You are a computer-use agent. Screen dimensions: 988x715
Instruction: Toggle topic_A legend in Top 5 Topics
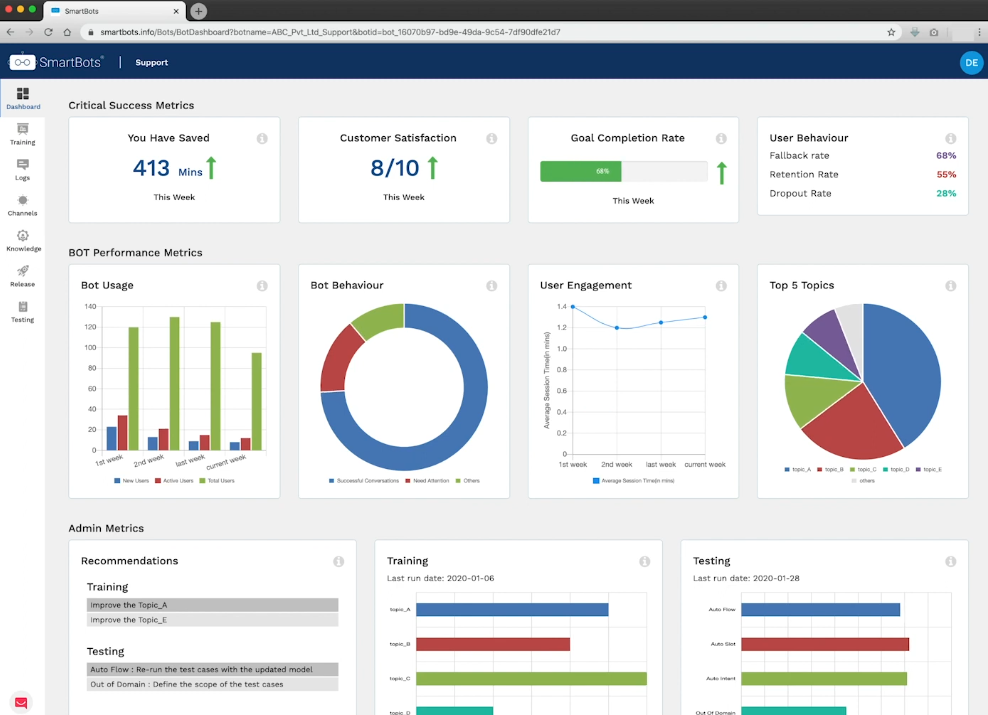point(798,469)
